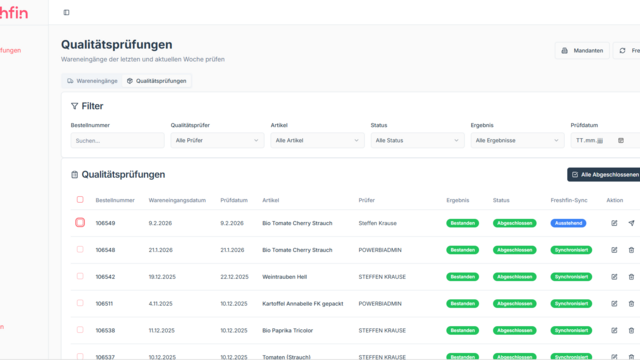Screen dimensions: 640x360
Task: Edit quality check 106542
Action: (x=614, y=277)
